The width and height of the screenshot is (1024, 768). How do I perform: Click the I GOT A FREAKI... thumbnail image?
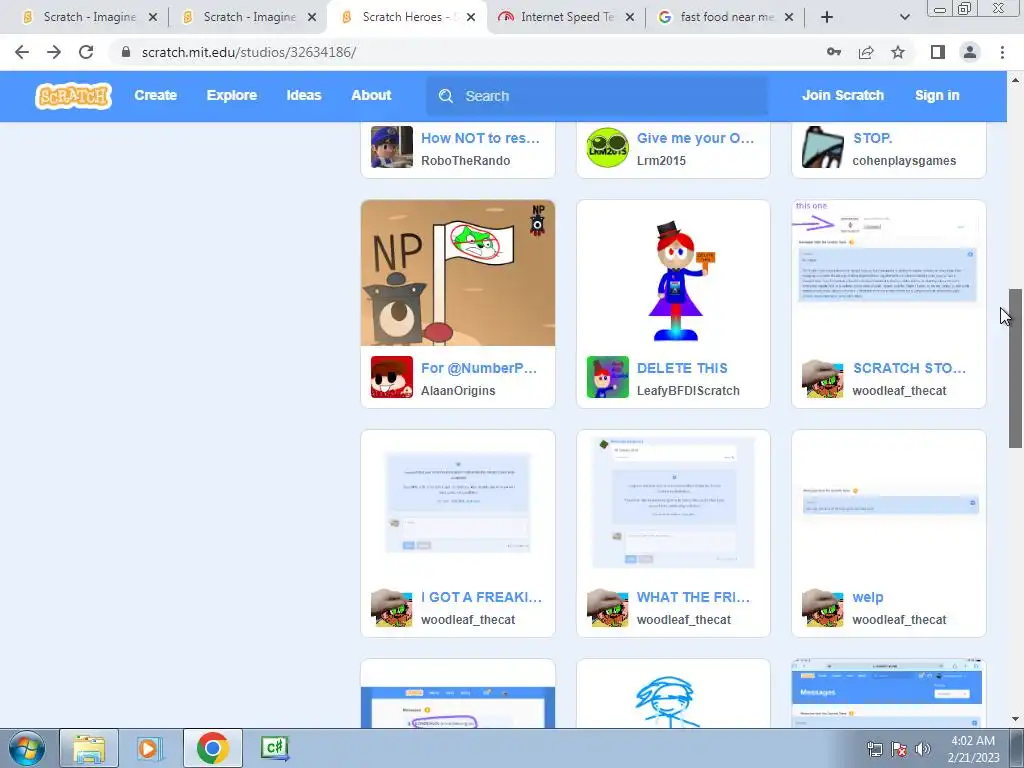[x=458, y=503]
